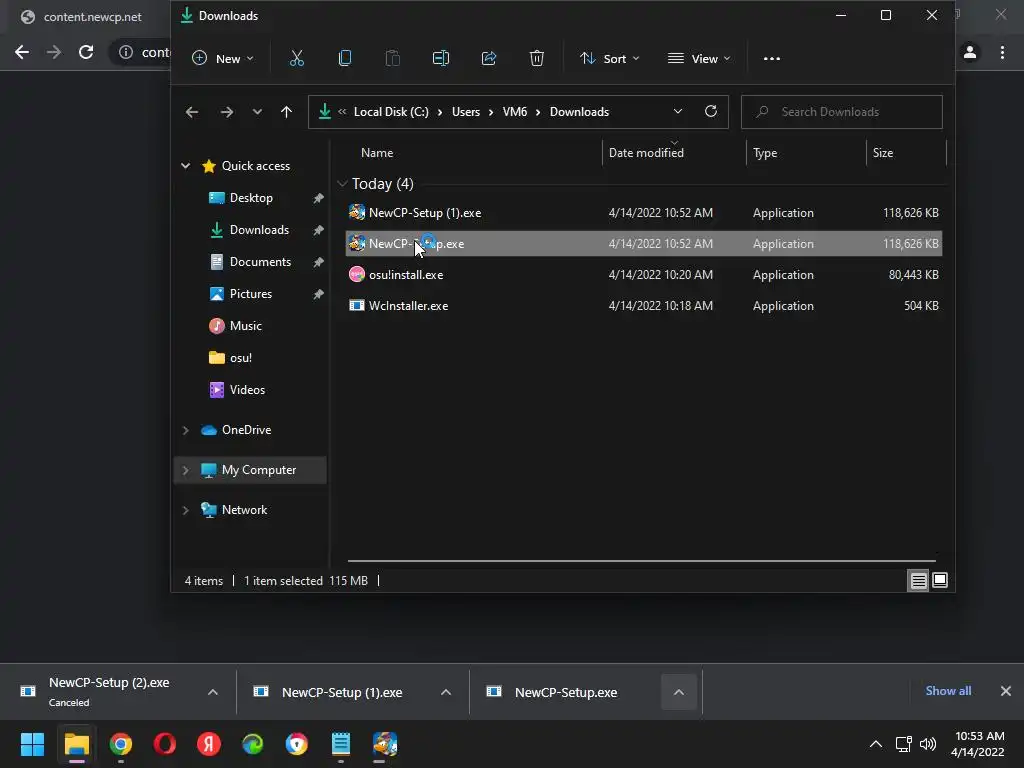
Task: Open the NewCP penguin taskbar icon
Action: pos(385,744)
